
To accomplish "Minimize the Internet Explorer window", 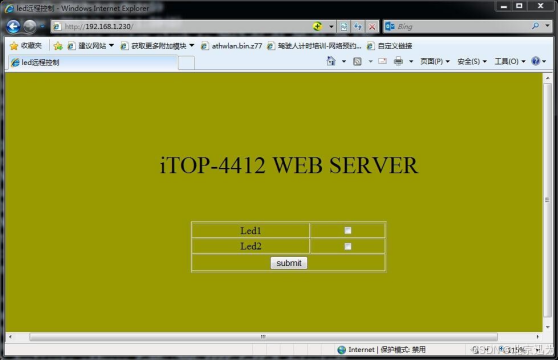I will [503, 6].
